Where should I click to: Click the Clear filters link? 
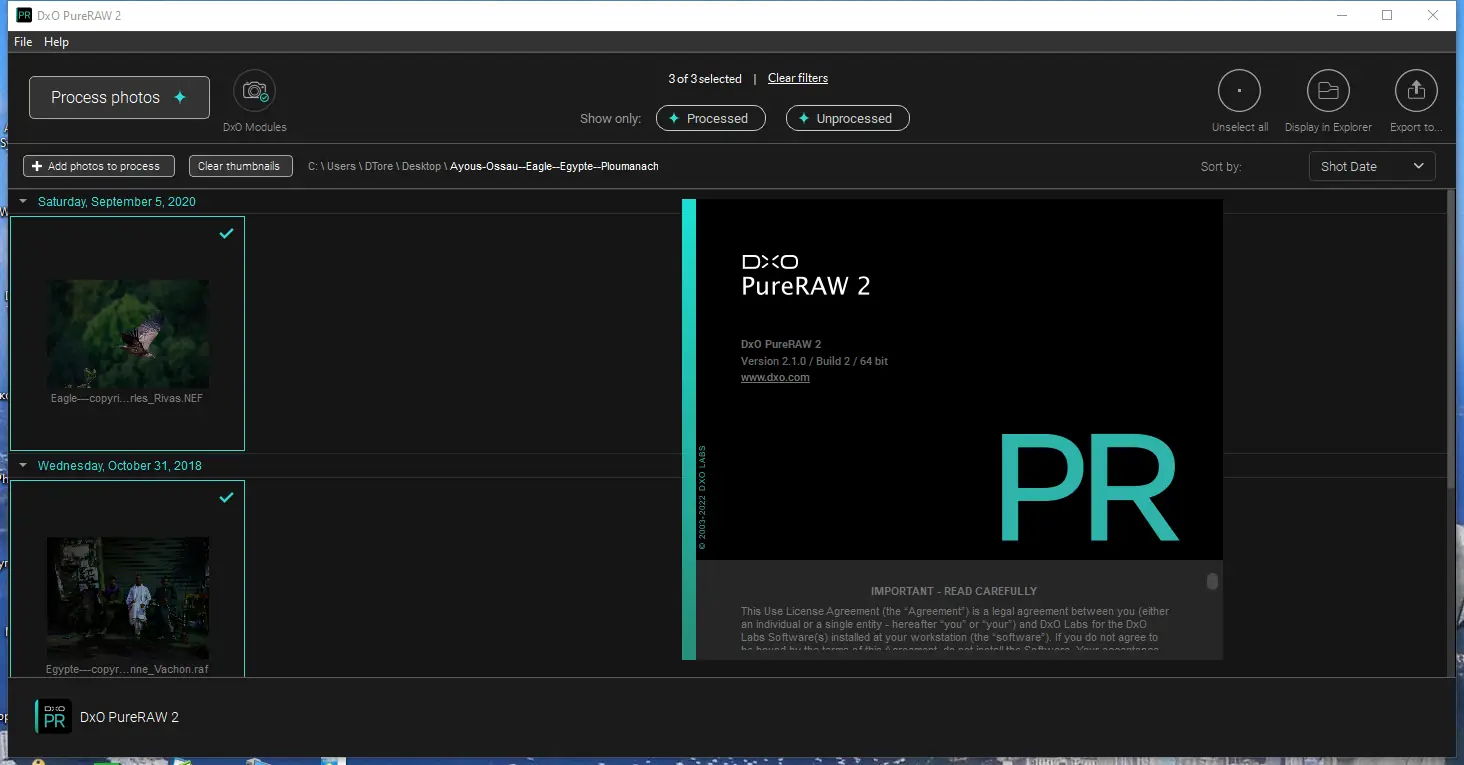click(798, 78)
